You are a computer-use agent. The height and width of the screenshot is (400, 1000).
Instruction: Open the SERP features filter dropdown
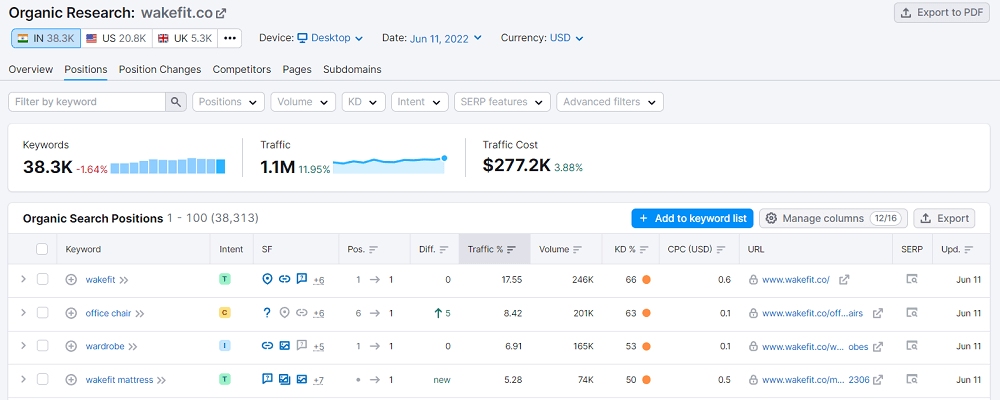(502, 102)
